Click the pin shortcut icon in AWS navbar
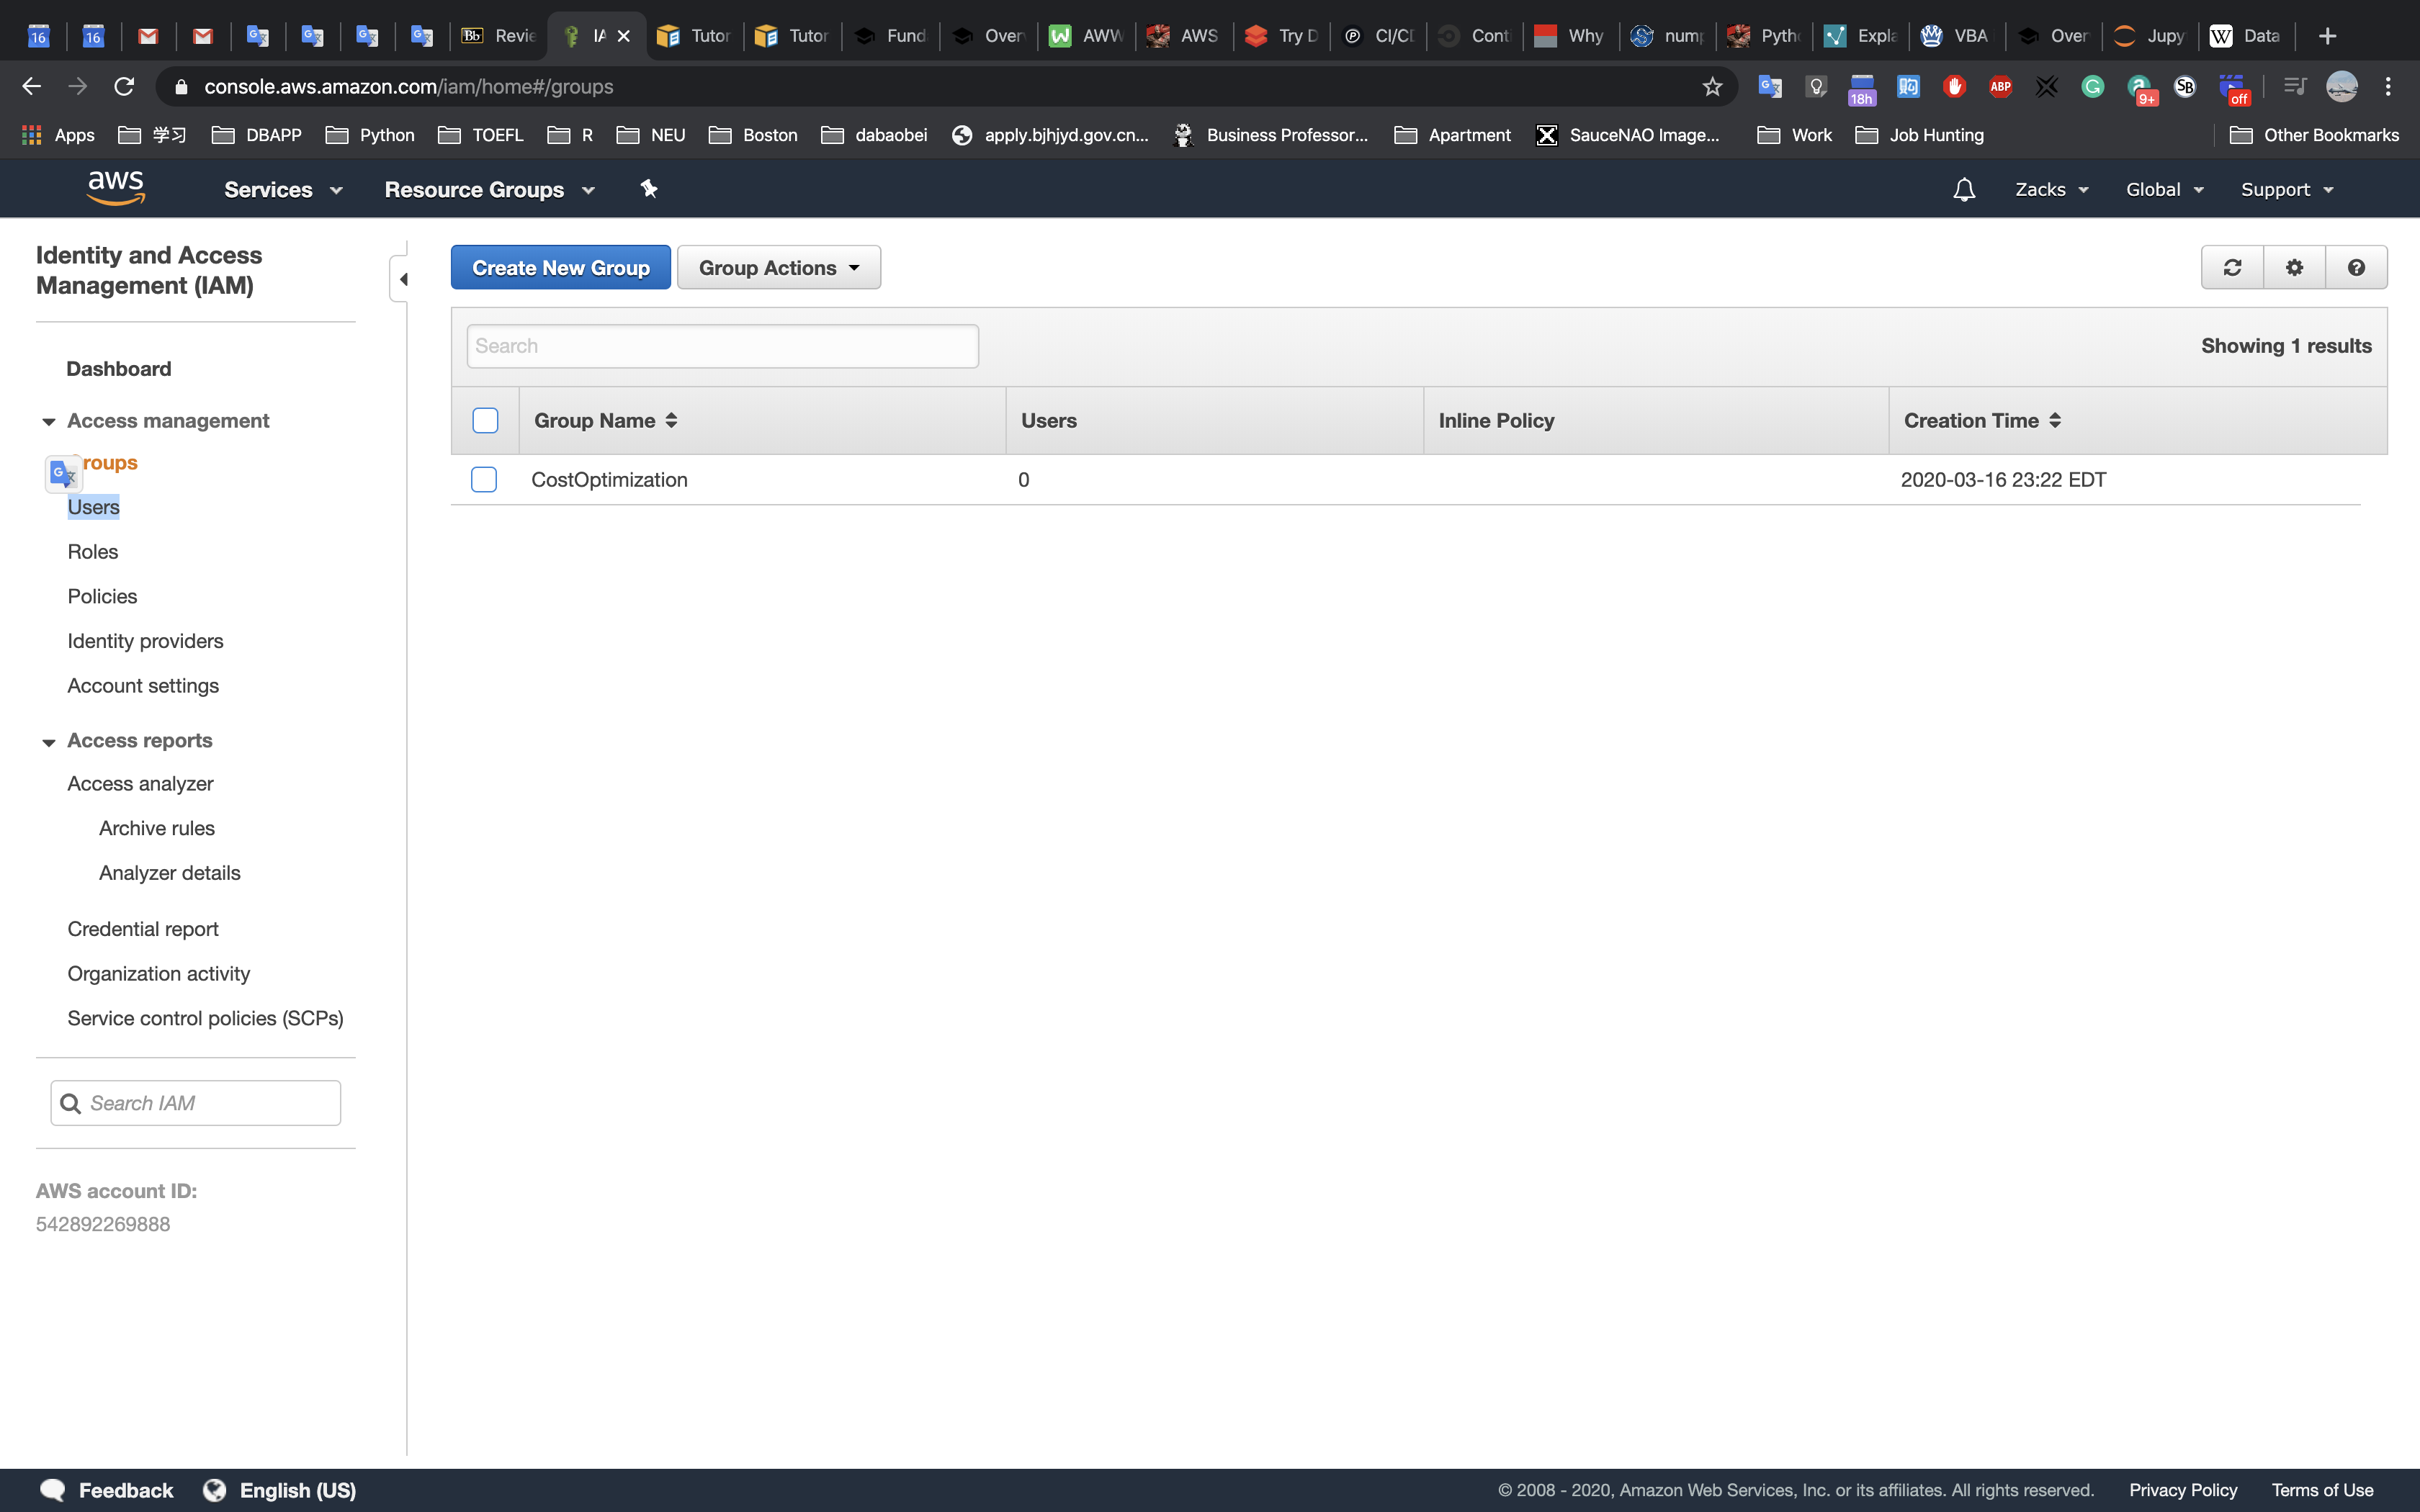2420x1512 pixels. click(x=649, y=189)
